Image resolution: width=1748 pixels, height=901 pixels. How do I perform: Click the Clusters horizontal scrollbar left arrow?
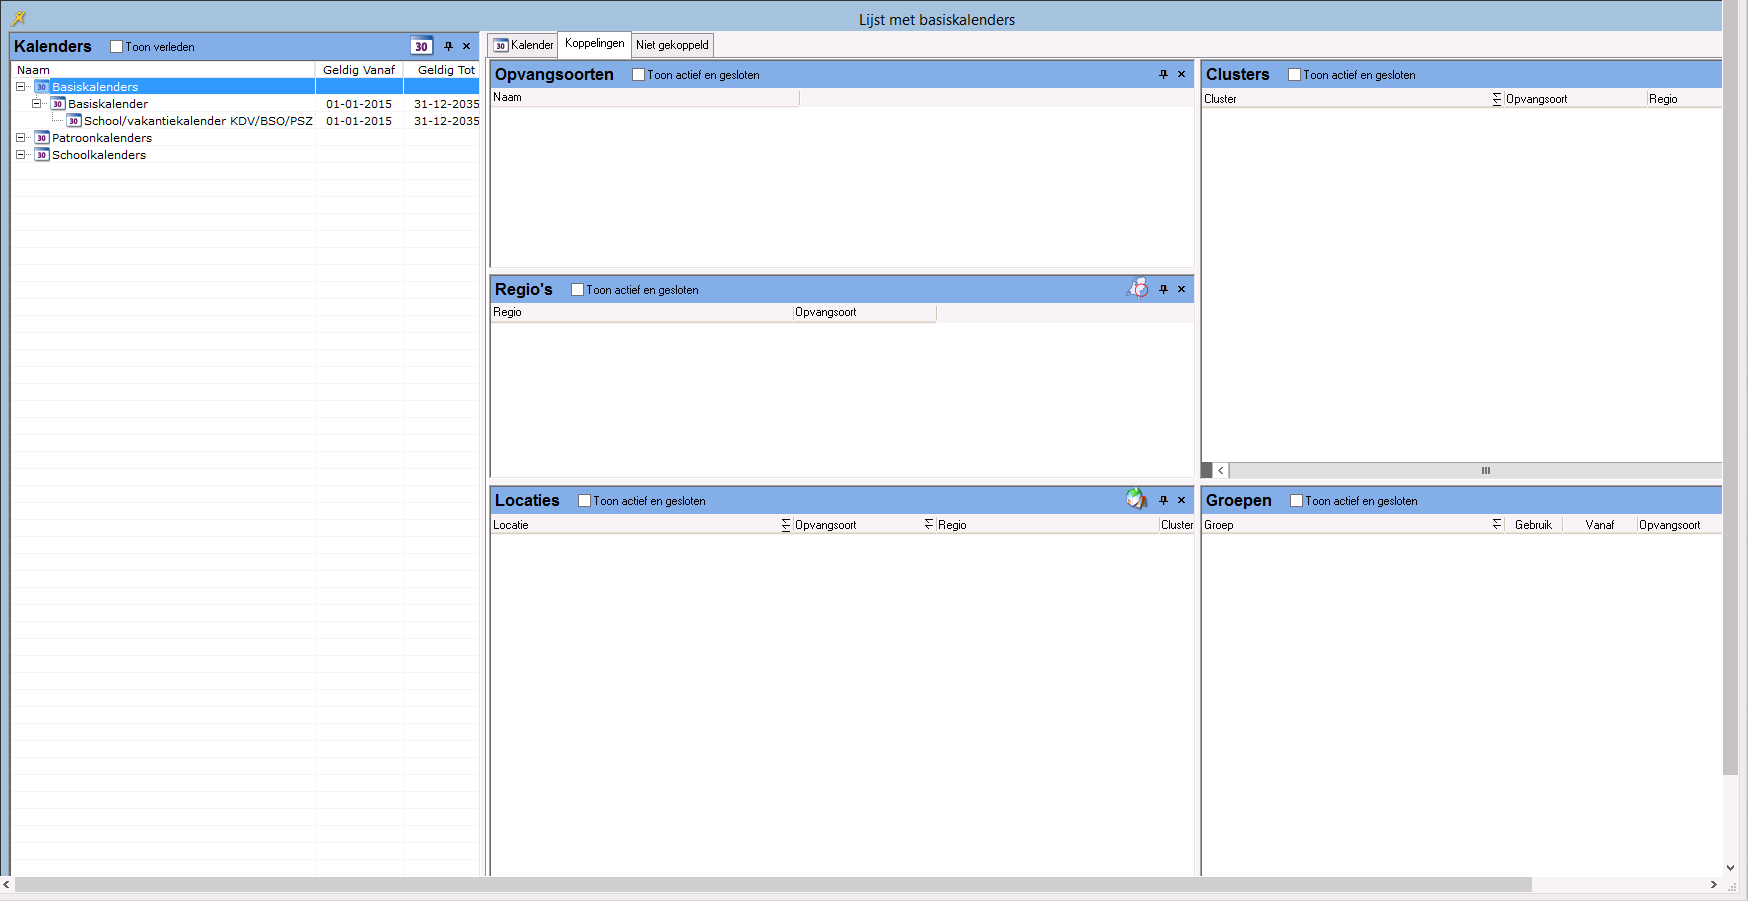tap(1220, 470)
